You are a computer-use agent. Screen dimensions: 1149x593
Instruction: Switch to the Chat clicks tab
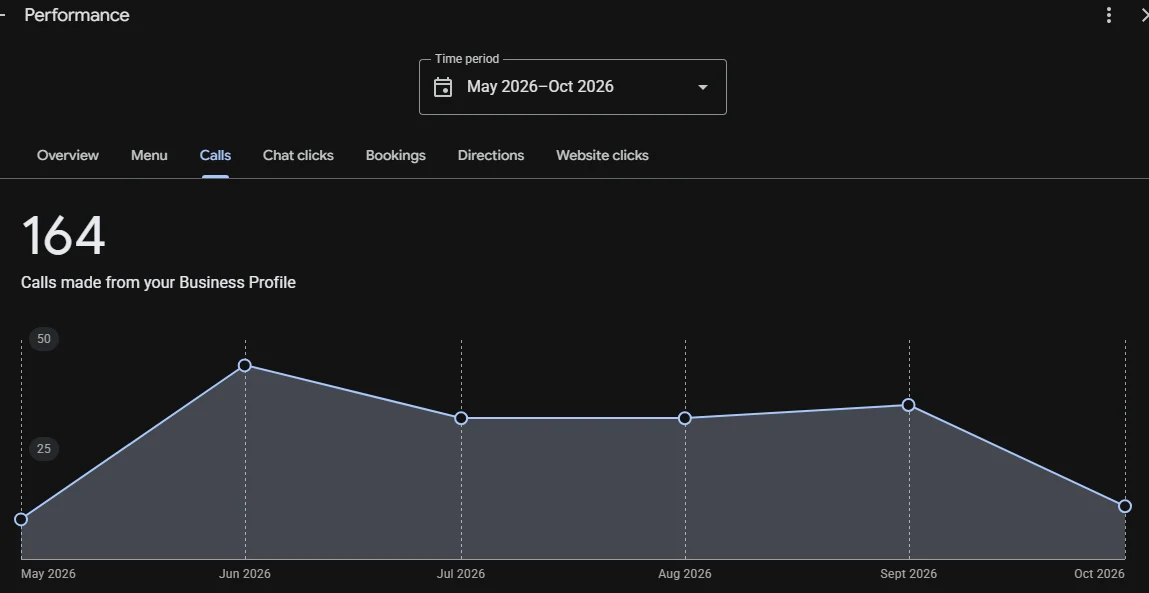click(298, 155)
